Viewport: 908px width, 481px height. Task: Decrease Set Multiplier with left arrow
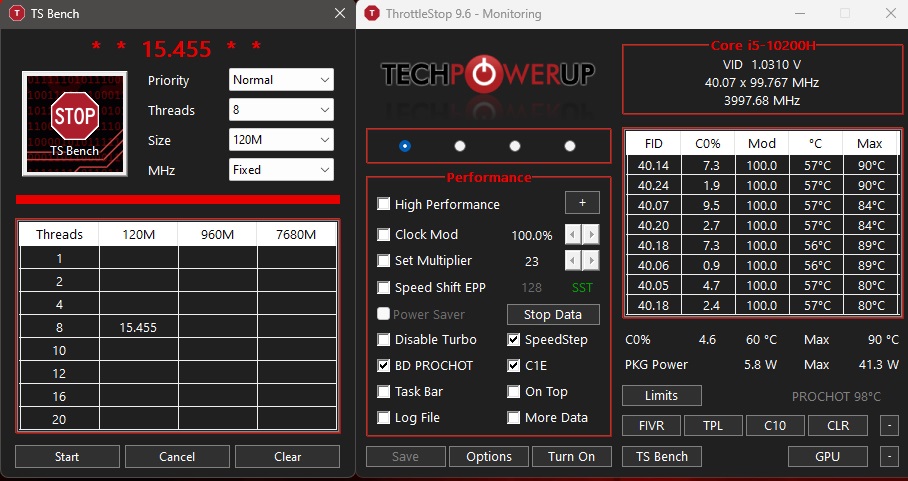(573, 260)
